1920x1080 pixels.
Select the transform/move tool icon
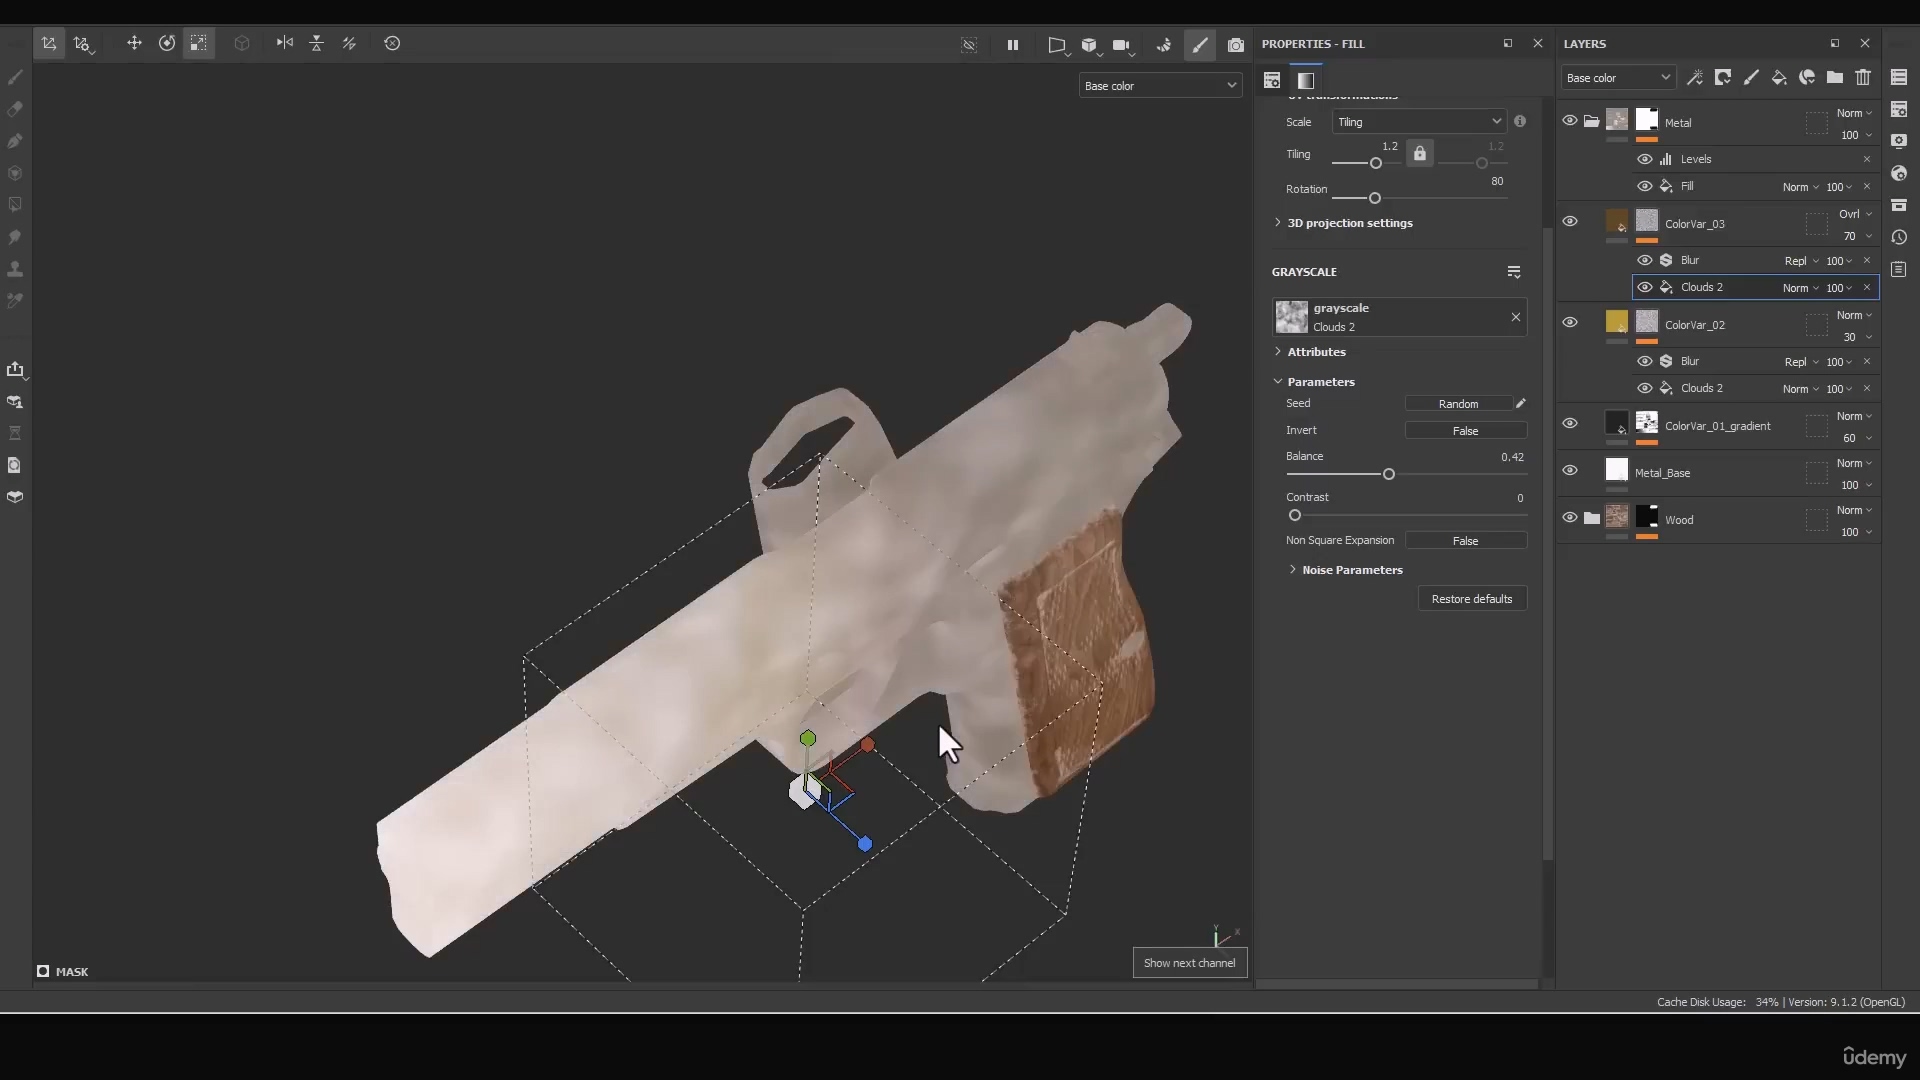(135, 42)
